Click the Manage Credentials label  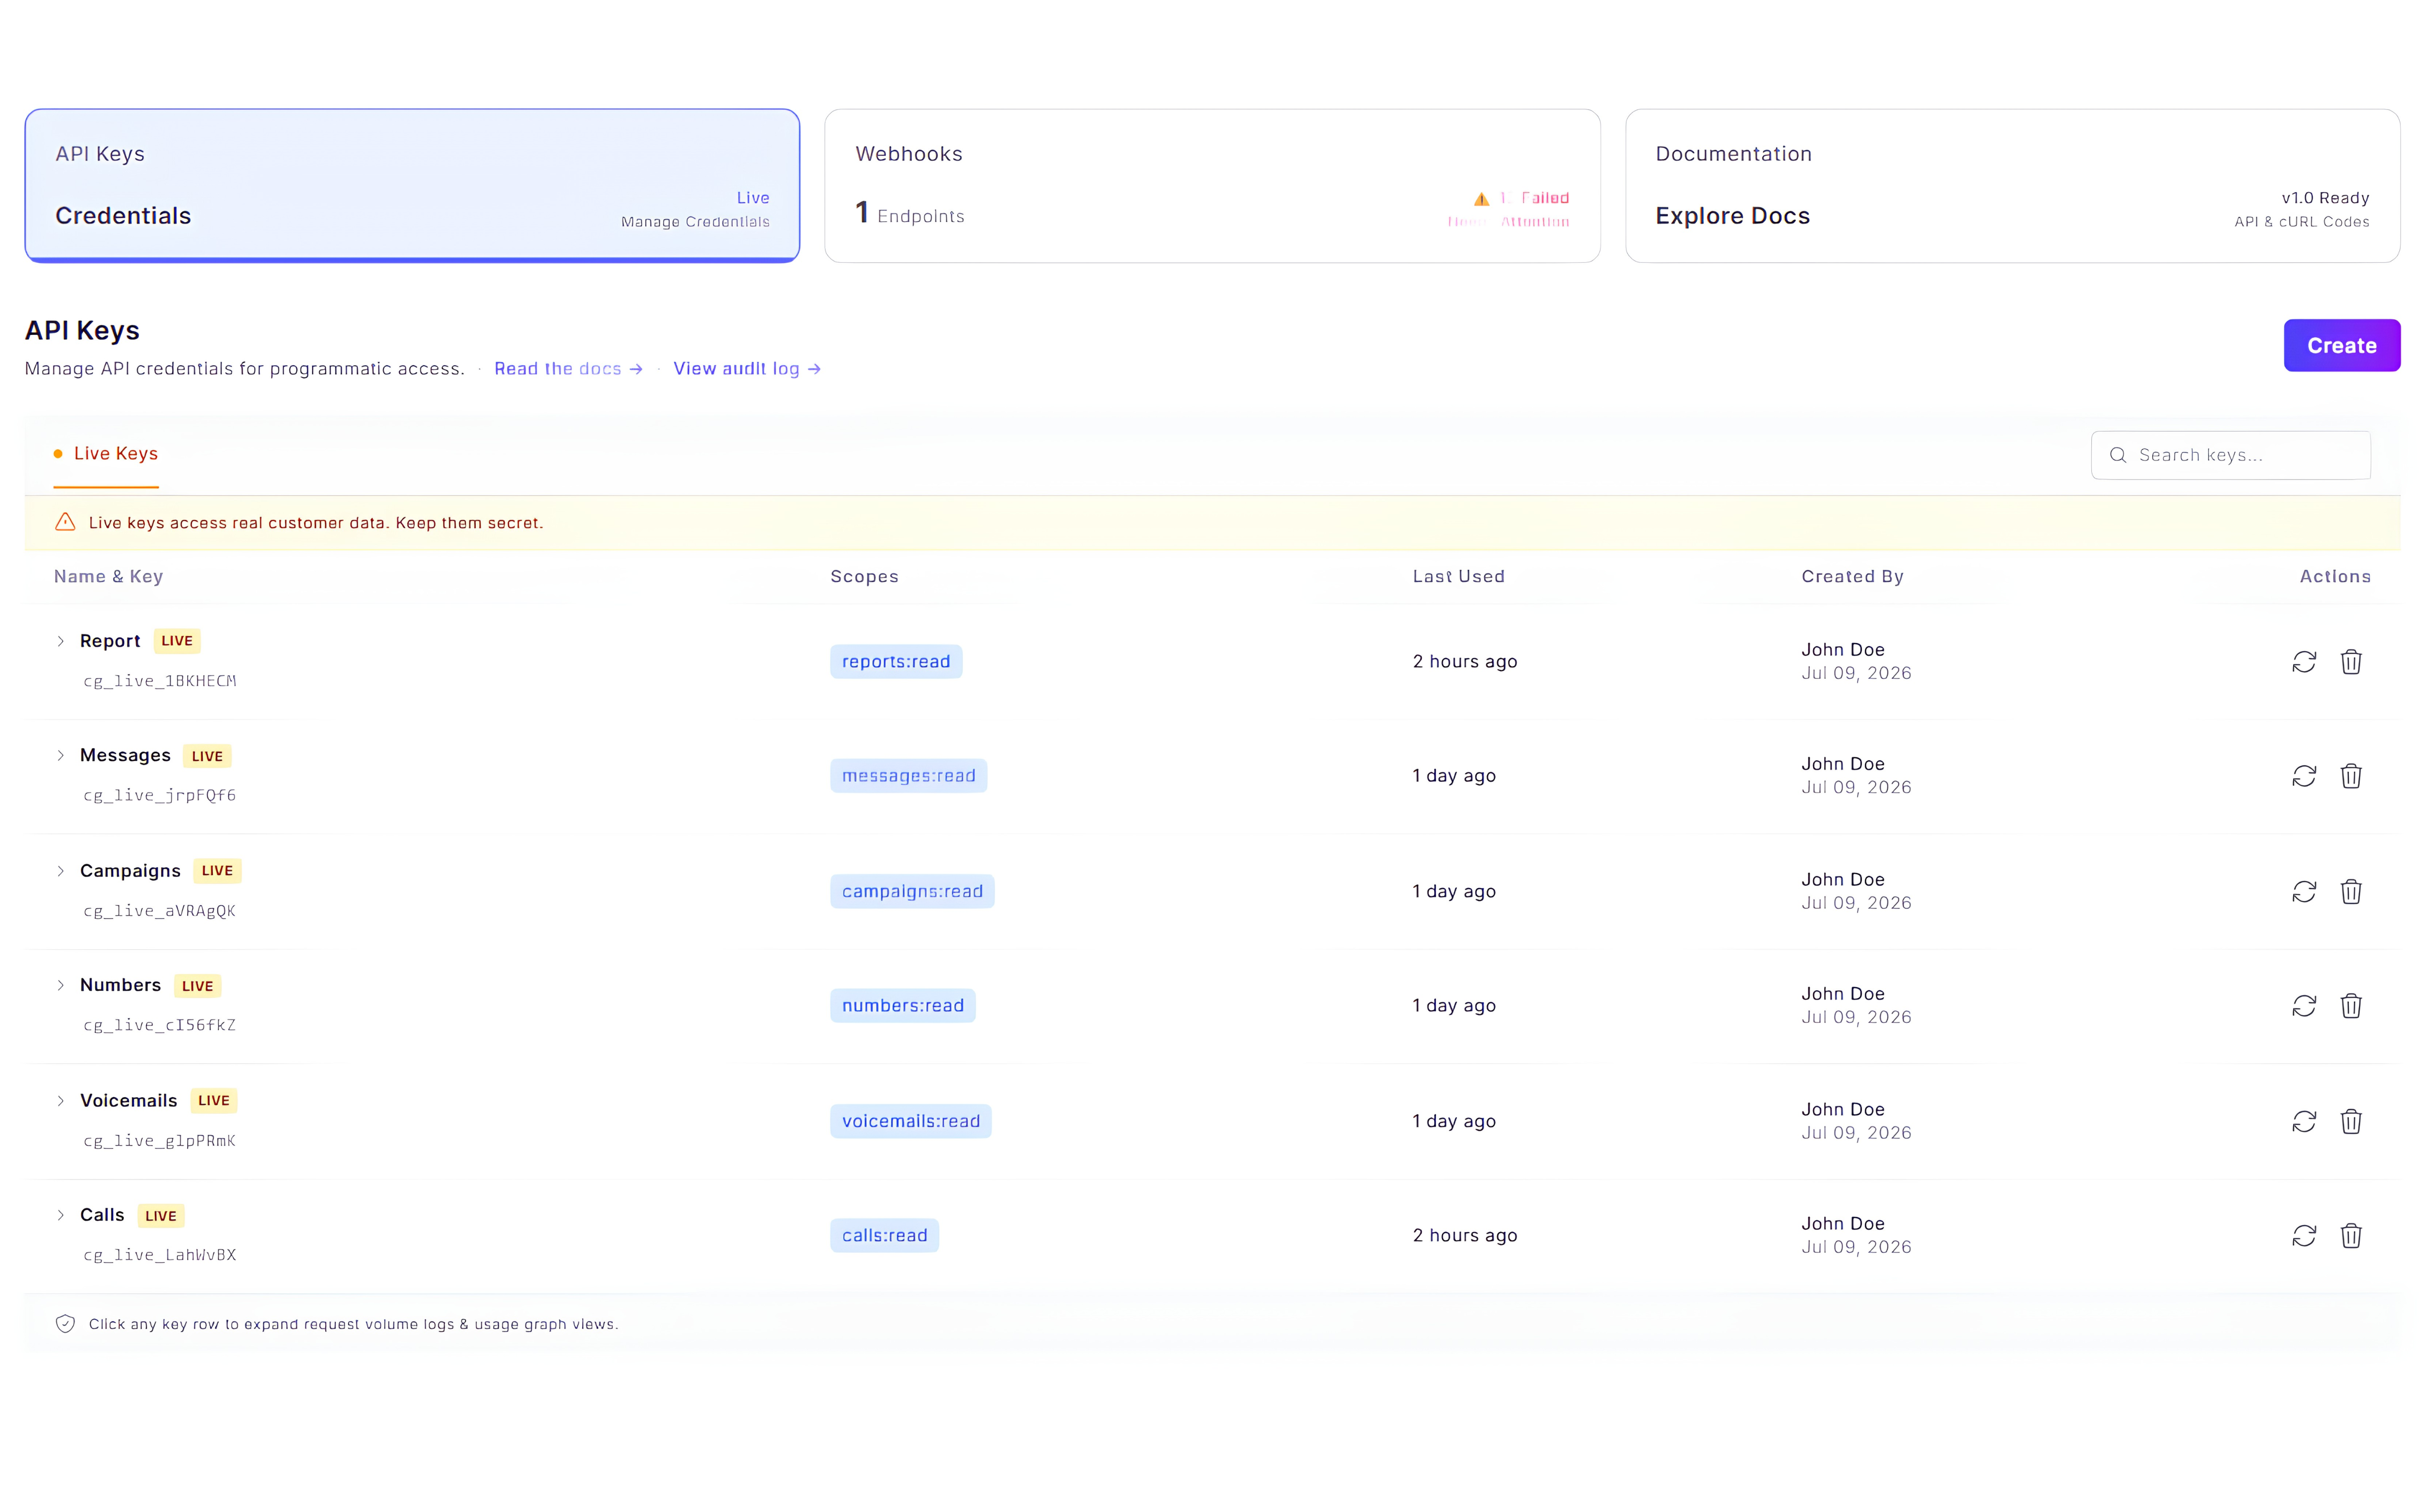click(x=695, y=222)
